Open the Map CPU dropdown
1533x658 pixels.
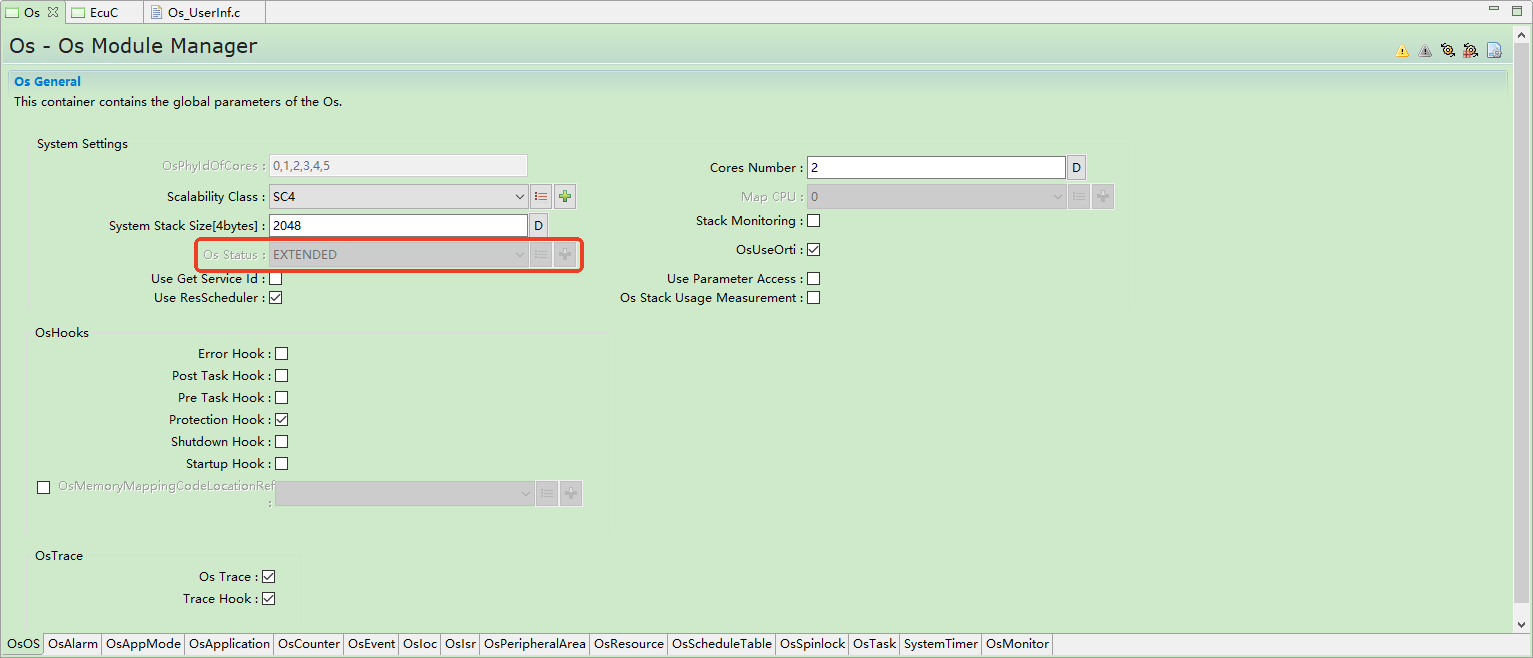[x=1058, y=198]
